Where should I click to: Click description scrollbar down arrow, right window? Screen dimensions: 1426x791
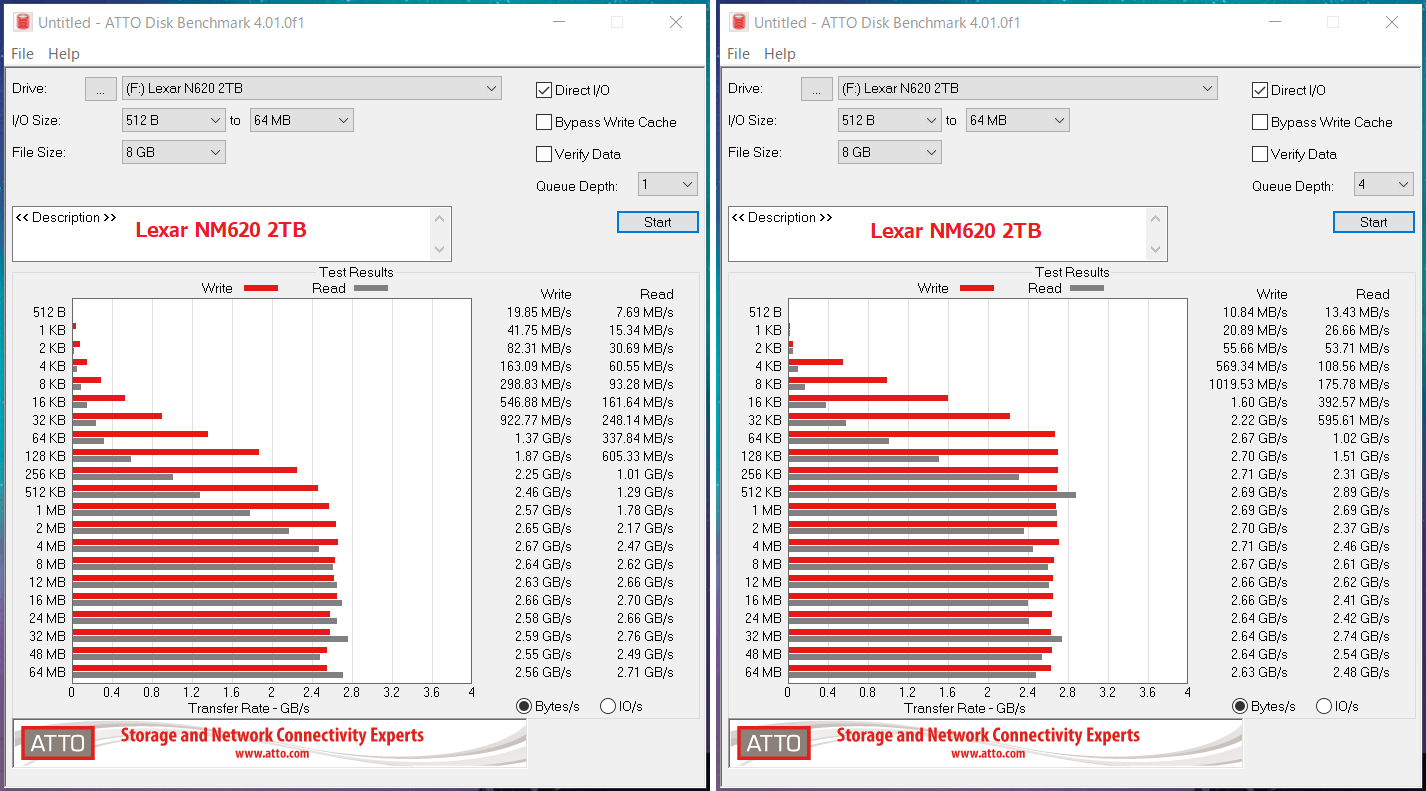coord(1157,250)
